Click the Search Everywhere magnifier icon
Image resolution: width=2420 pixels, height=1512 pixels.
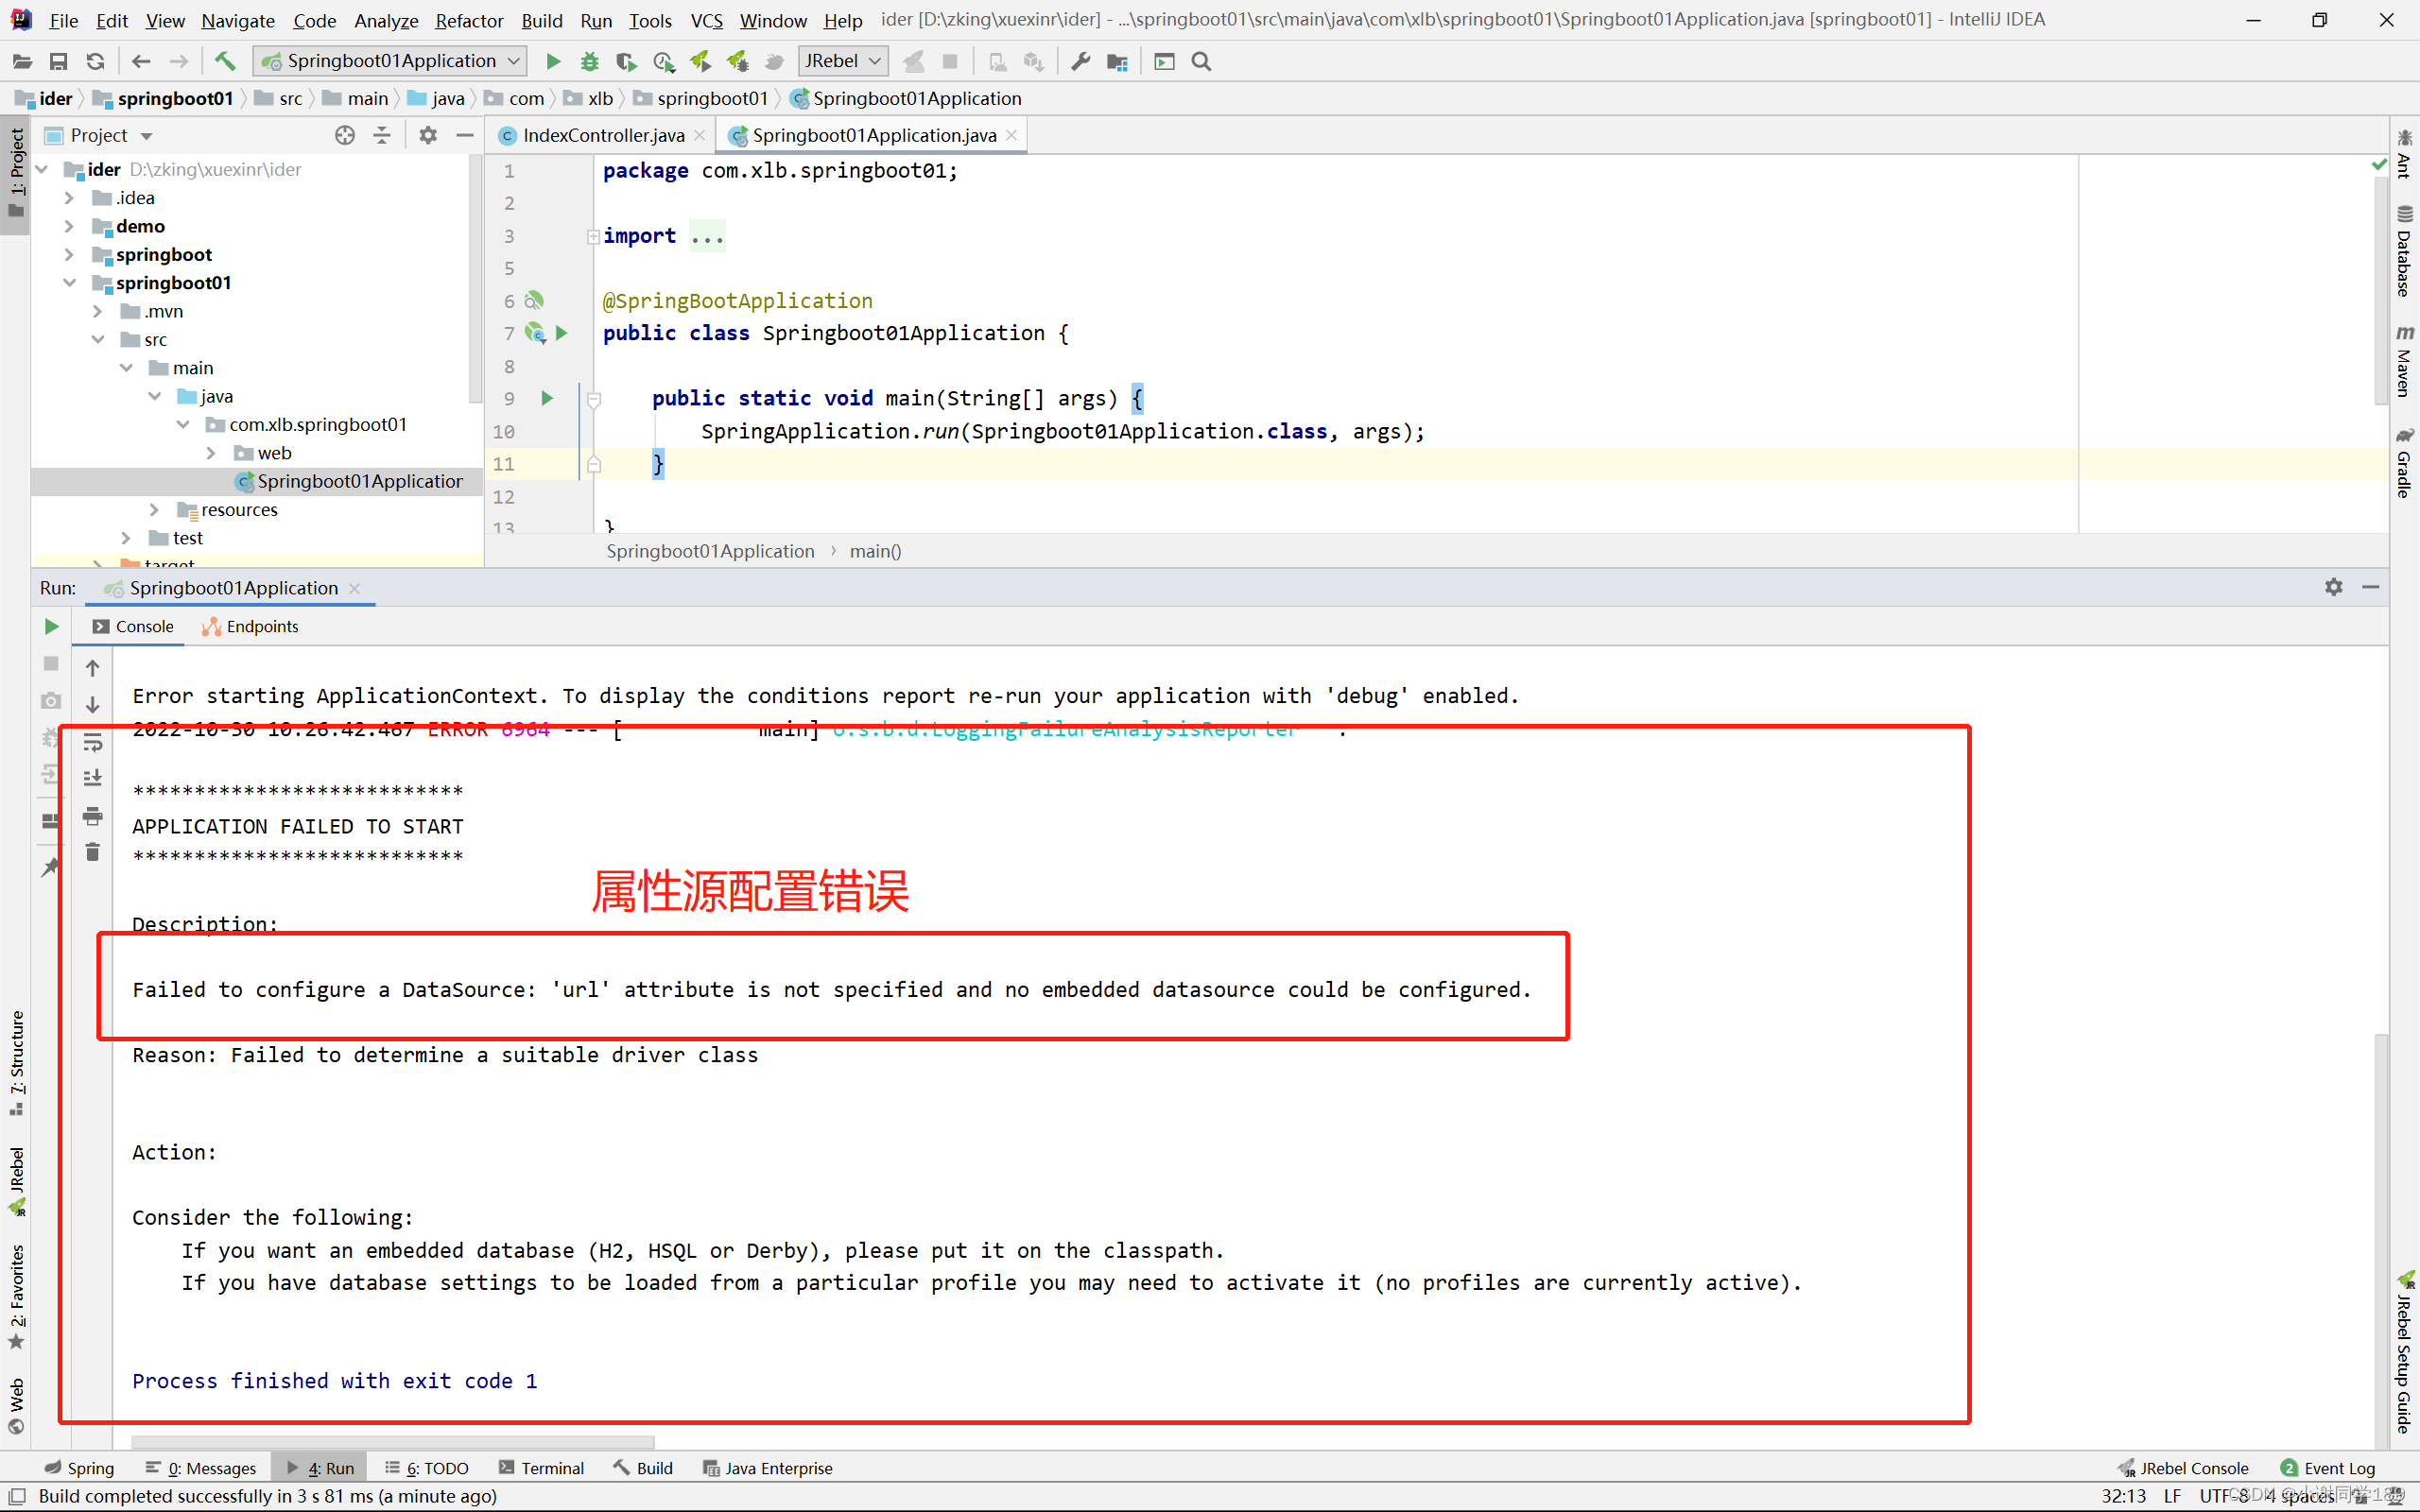tap(1202, 61)
